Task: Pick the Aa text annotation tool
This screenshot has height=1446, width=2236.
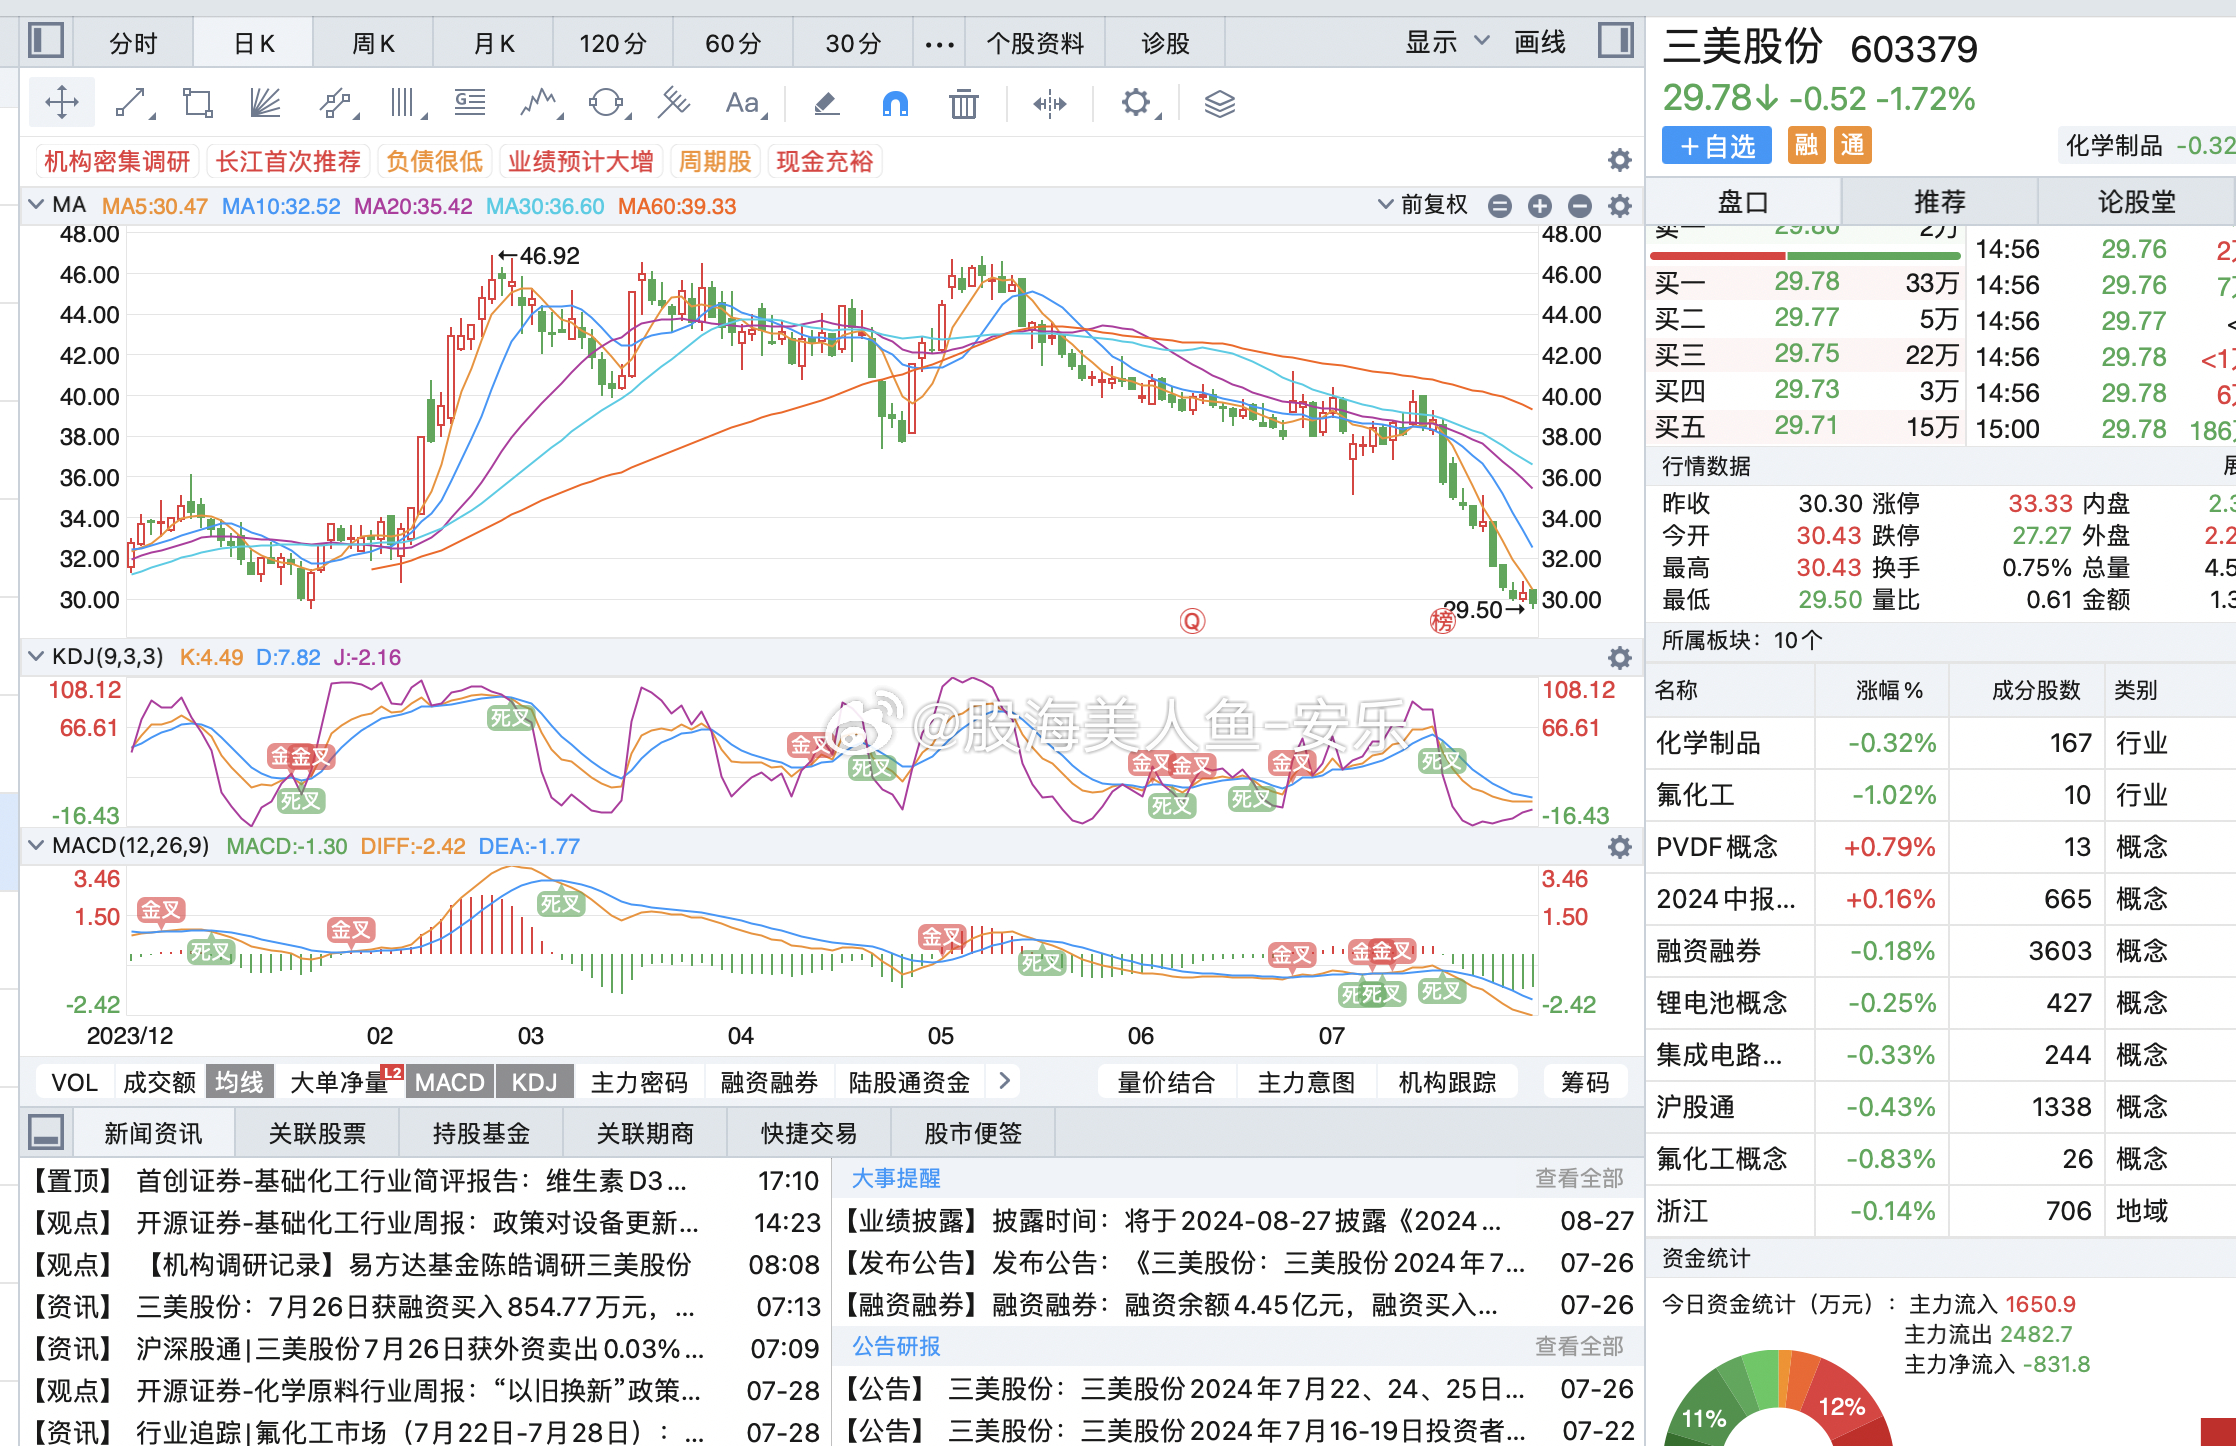Action: coord(743,103)
